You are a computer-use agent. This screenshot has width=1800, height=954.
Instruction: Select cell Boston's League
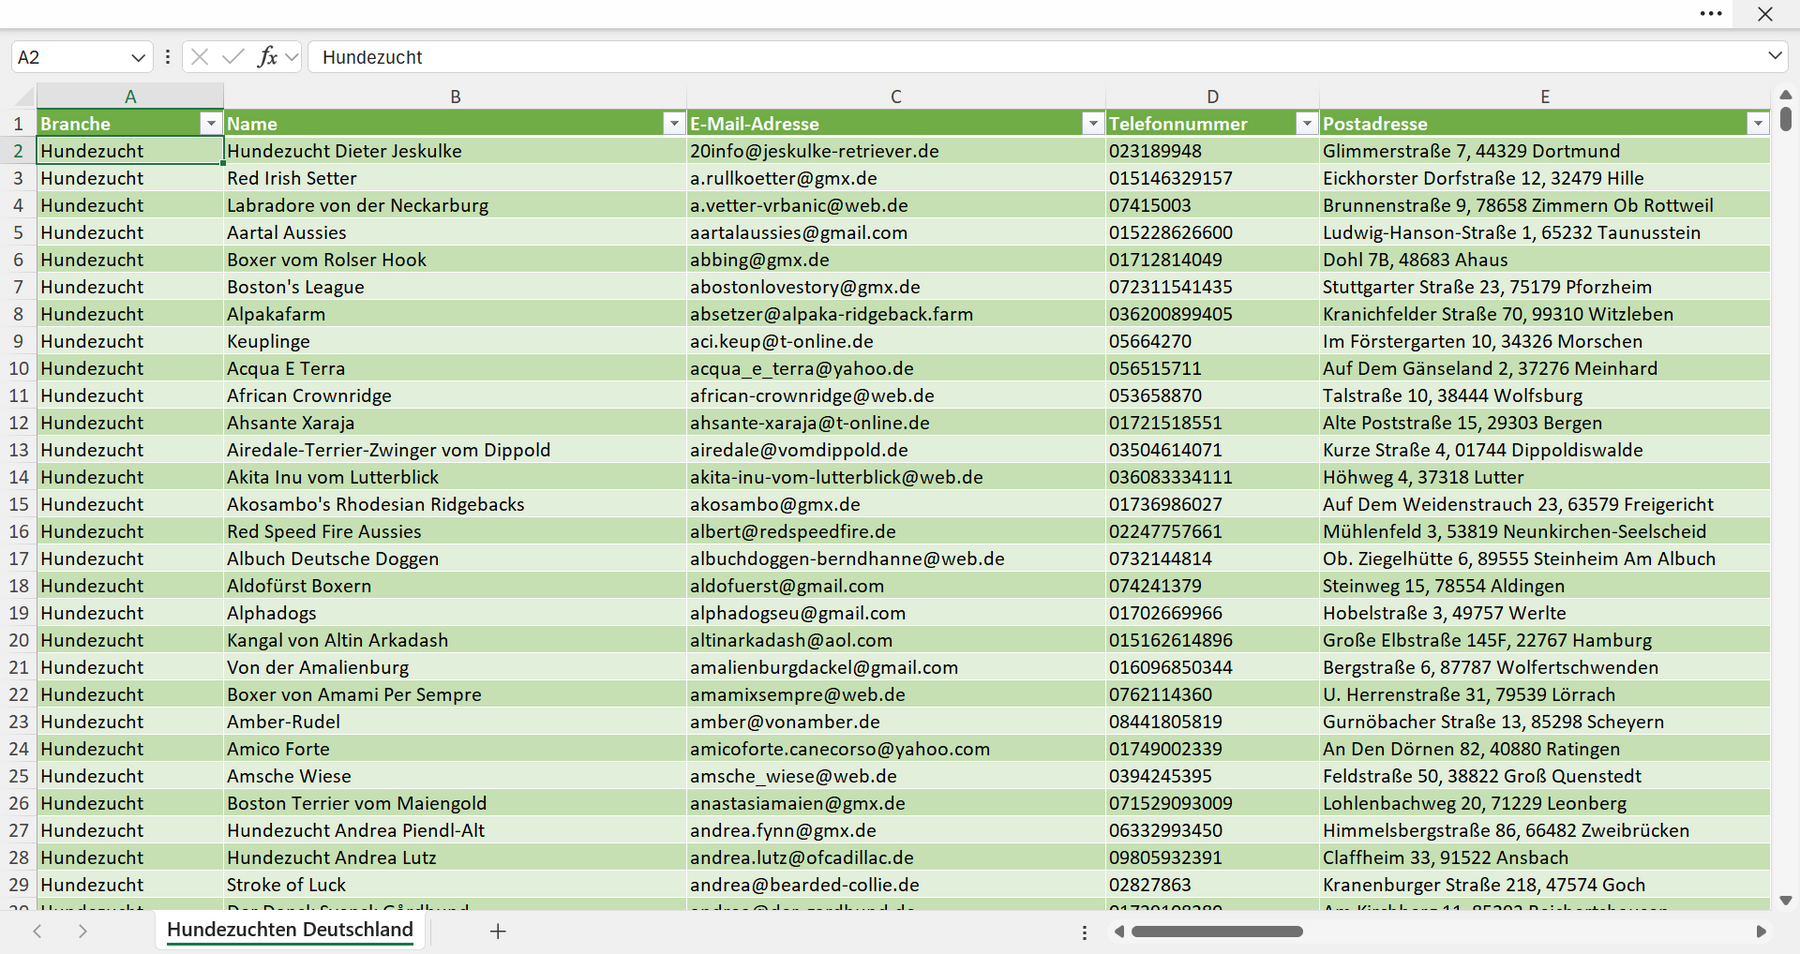tap(455, 287)
